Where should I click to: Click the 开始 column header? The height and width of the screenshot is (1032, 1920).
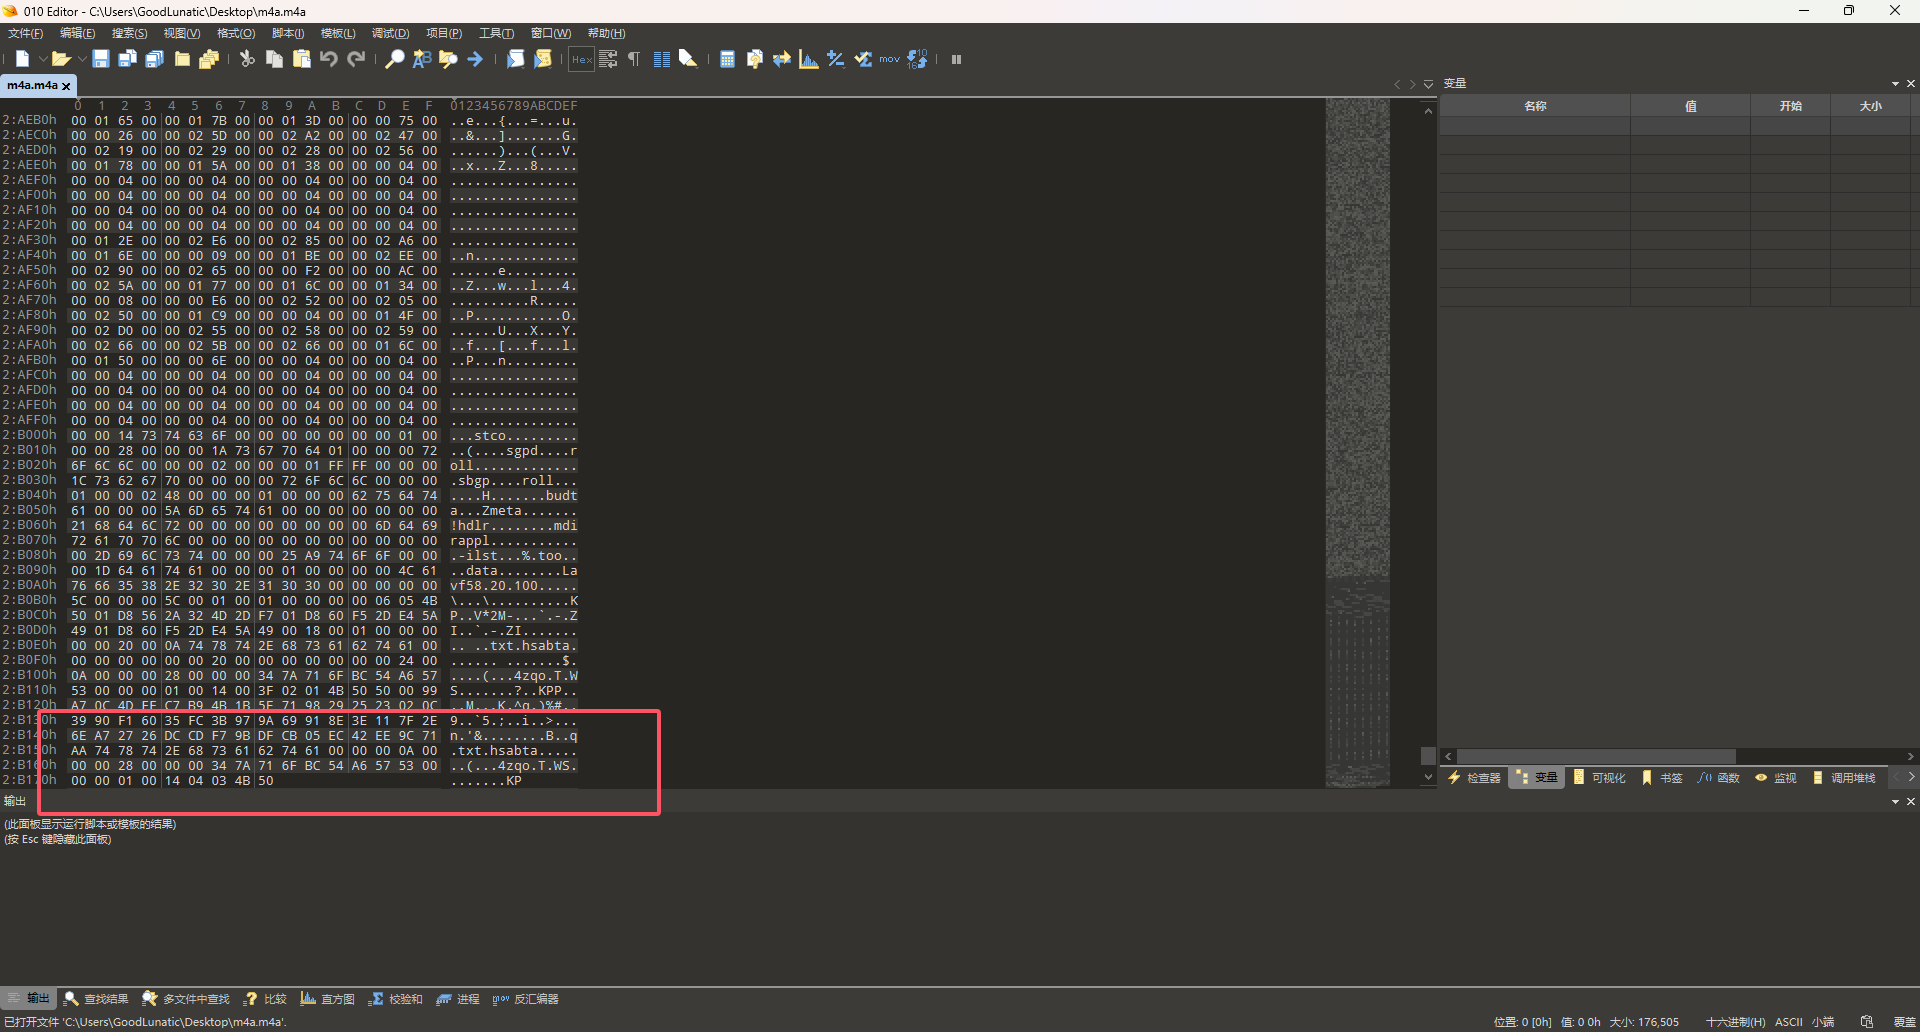click(x=1790, y=106)
